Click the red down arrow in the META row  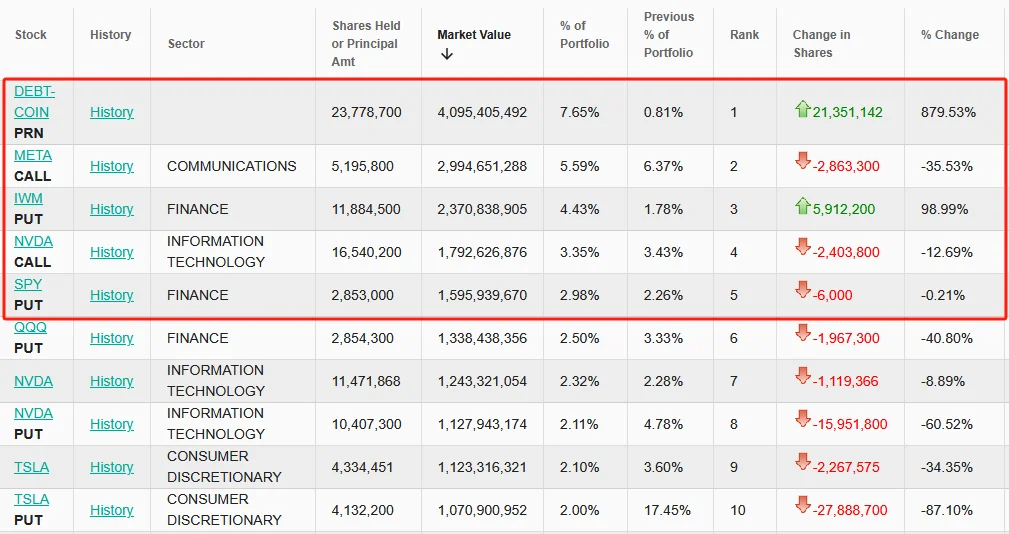coord(801,162)
